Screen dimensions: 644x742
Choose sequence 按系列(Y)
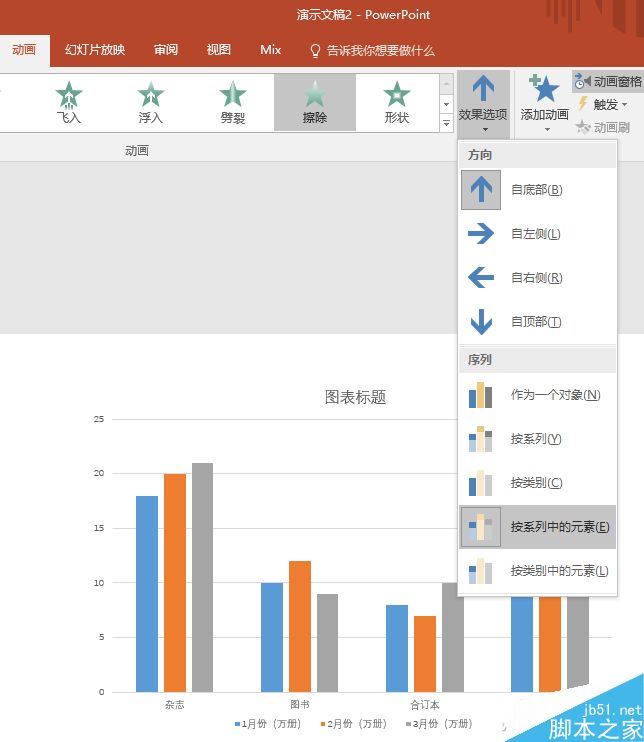538,439
